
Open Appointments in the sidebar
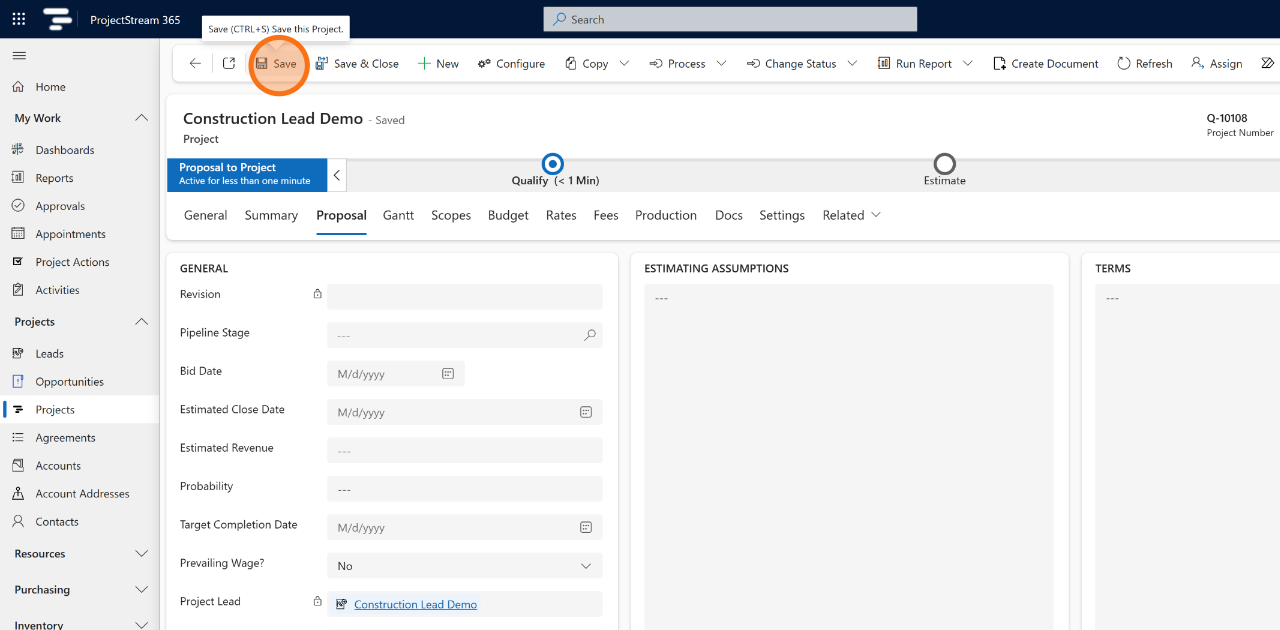[x=70, y=234]
